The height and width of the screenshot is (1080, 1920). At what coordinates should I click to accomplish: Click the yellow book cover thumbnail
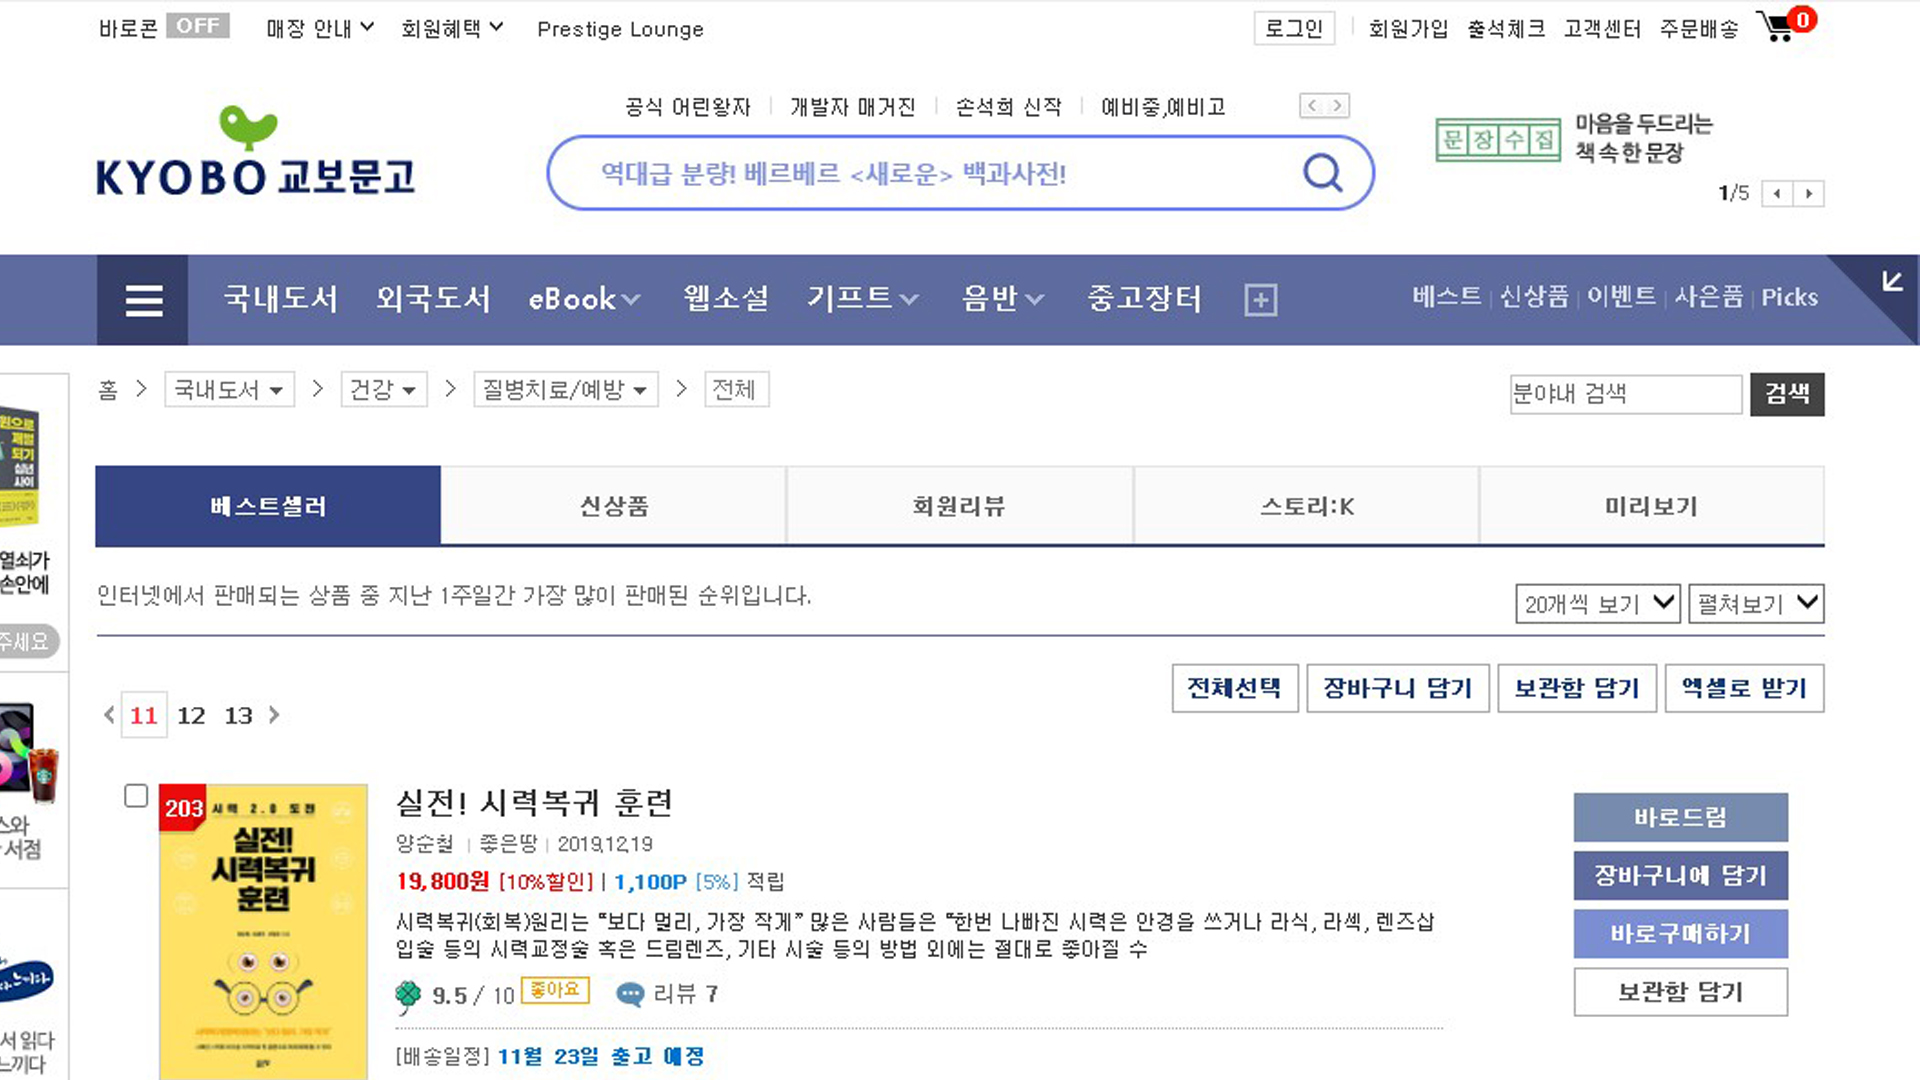coord(263,930)
